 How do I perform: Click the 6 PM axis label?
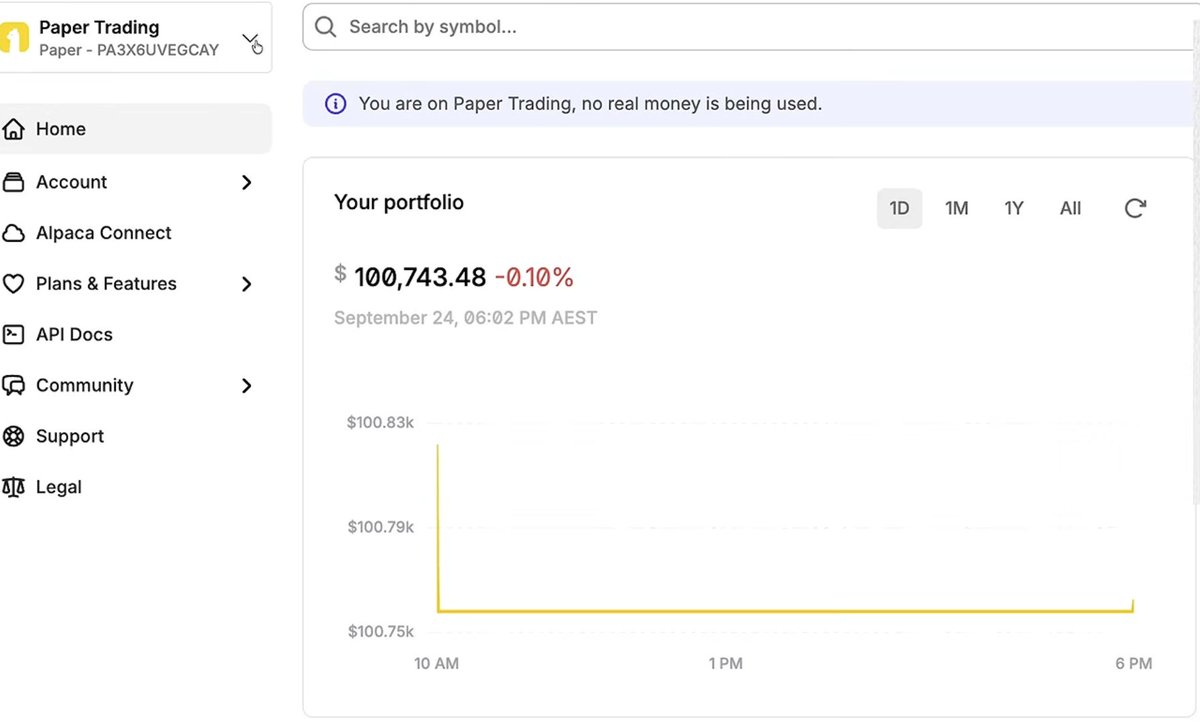point(1134,663)
